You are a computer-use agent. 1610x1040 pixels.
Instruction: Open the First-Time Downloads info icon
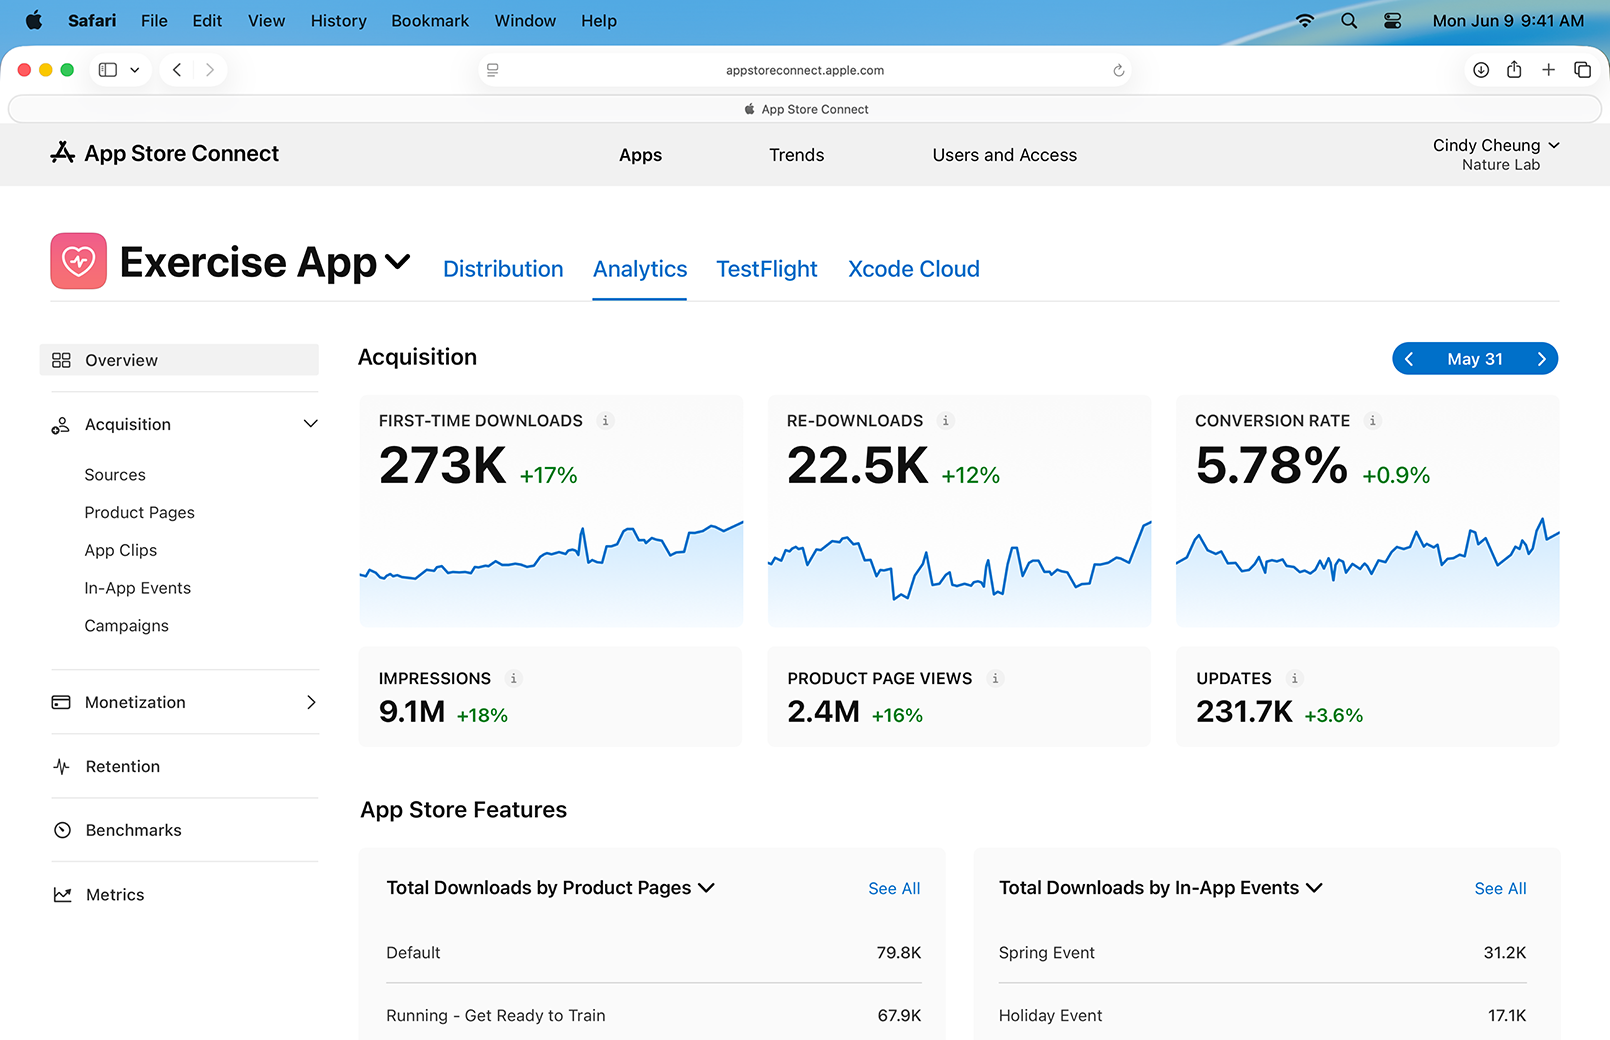point(606,421)
